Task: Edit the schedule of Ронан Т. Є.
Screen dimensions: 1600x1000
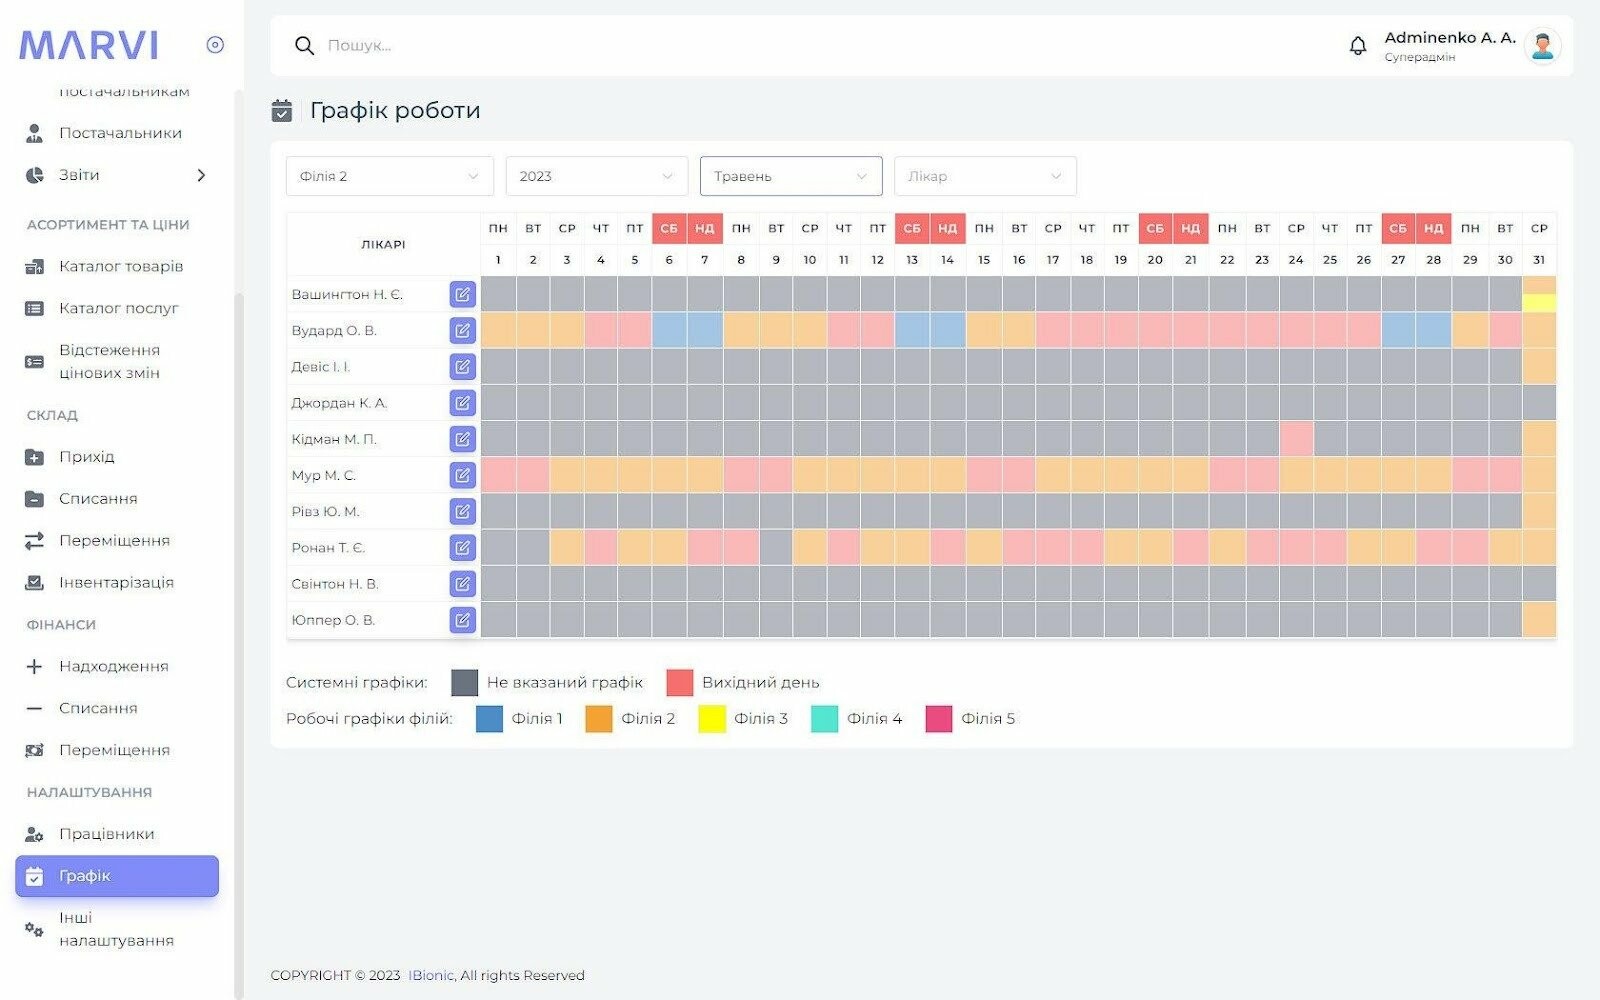Action: coord(462,548)
